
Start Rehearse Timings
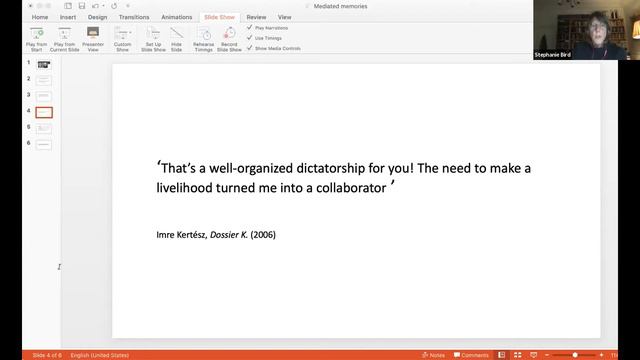tap(203, 39)
